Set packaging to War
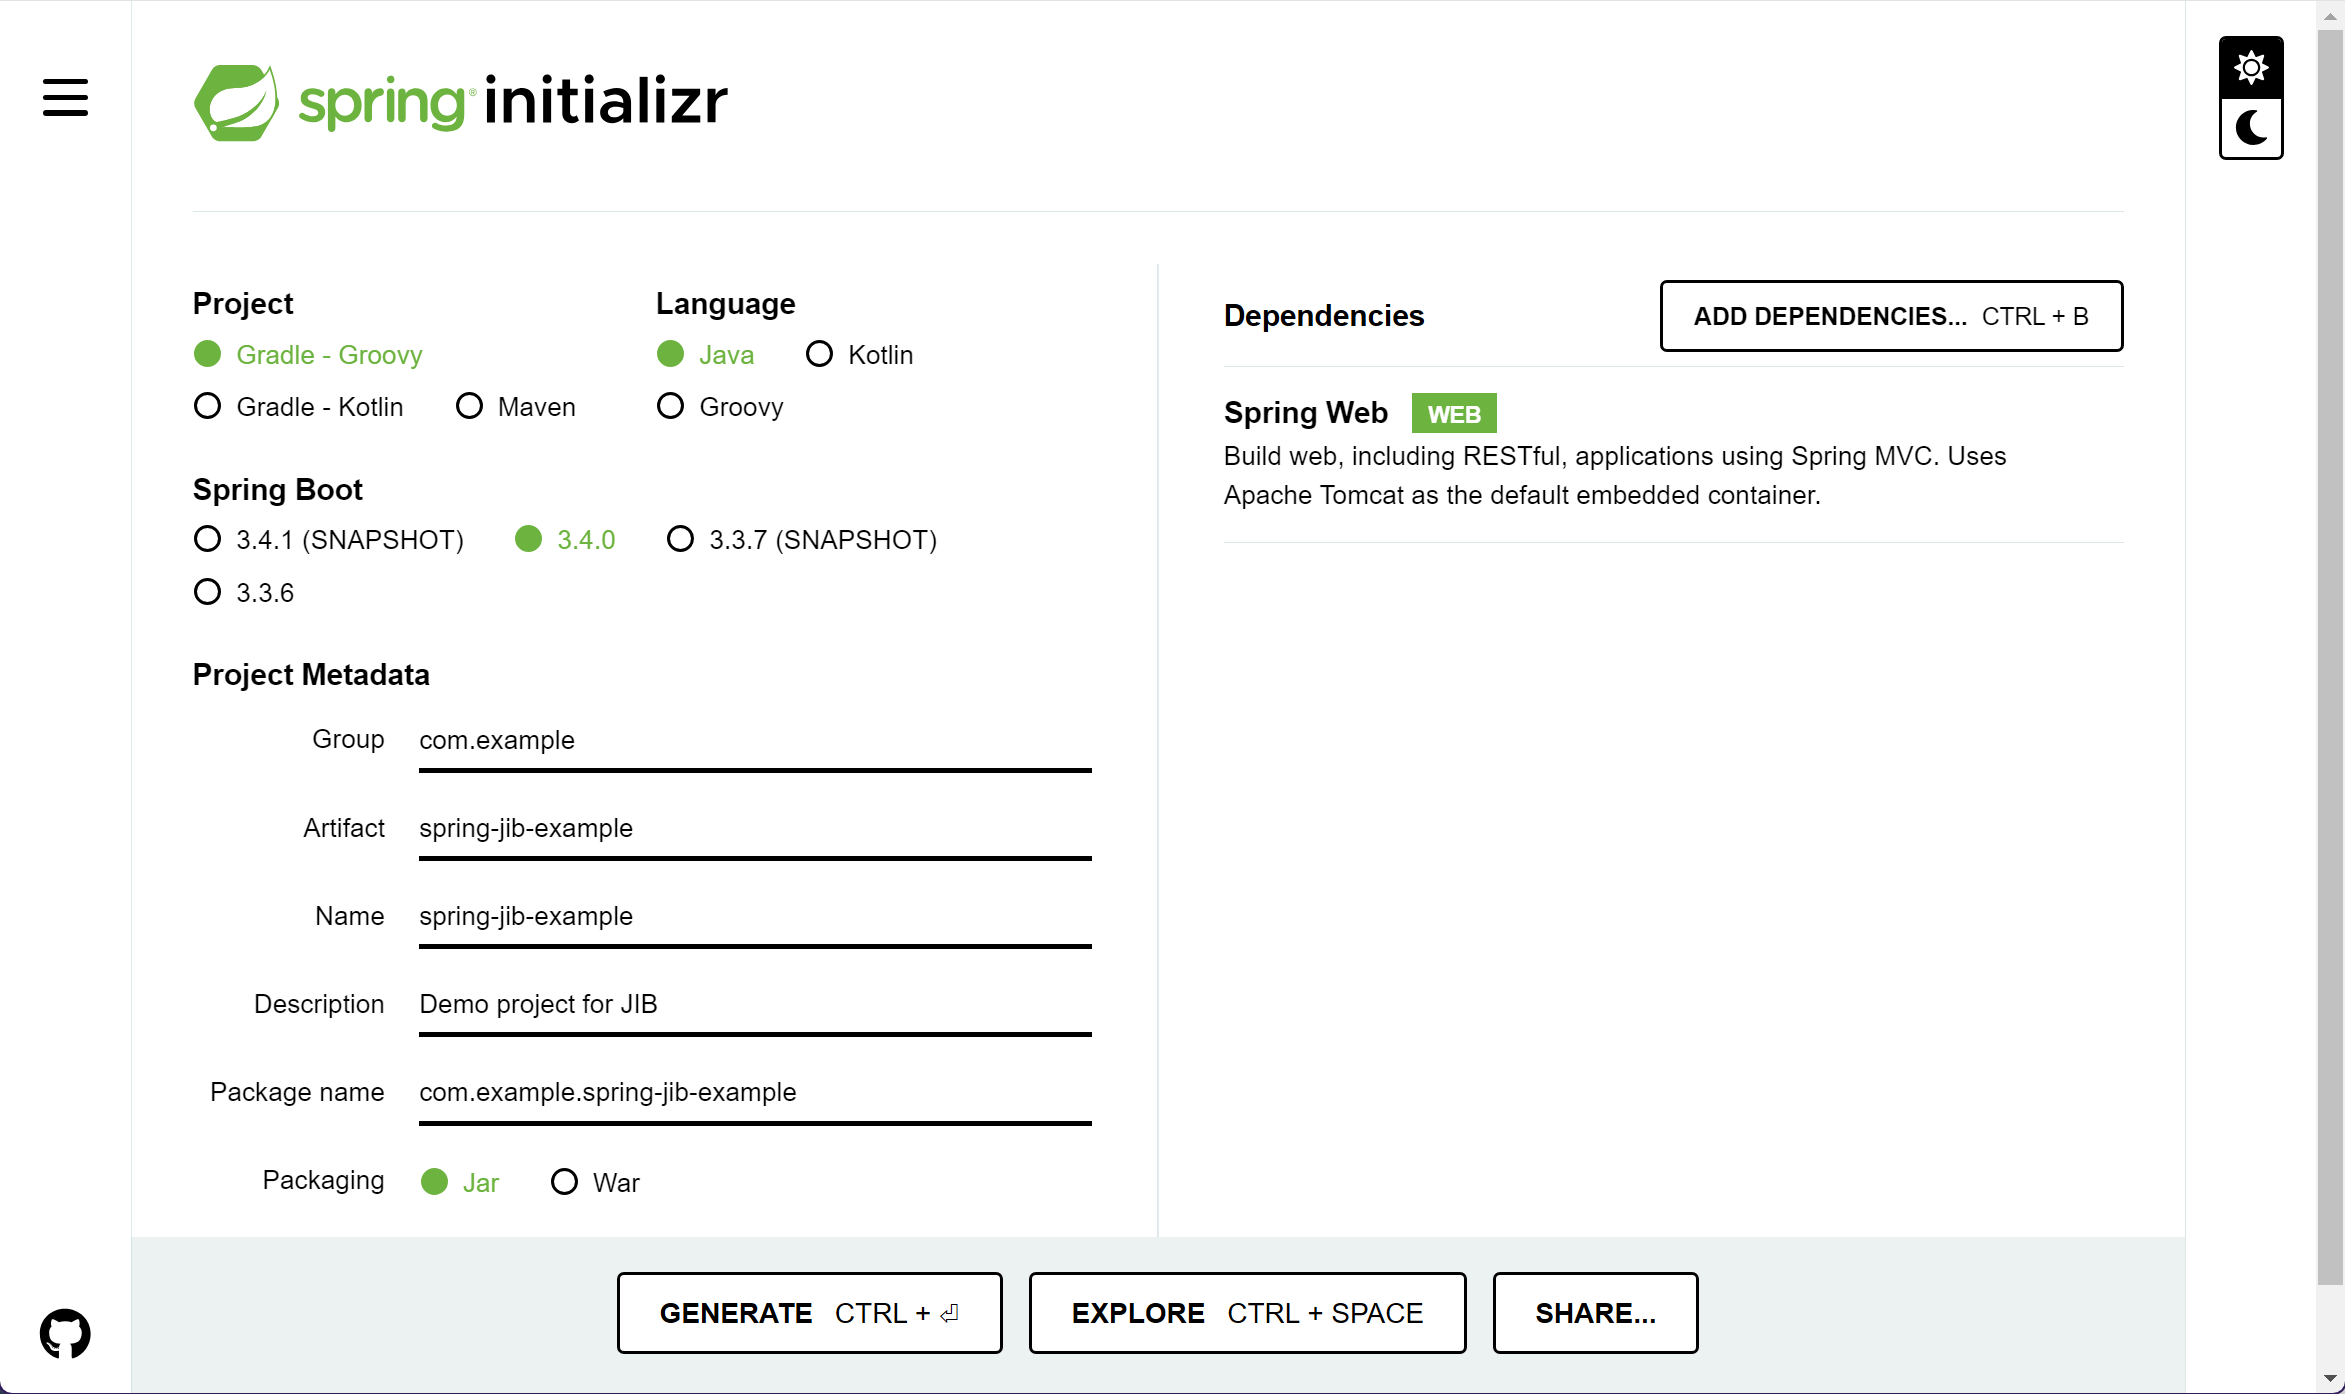Image resolution: width=2345 pixels, height=1394 pixels. [596, 1183]
